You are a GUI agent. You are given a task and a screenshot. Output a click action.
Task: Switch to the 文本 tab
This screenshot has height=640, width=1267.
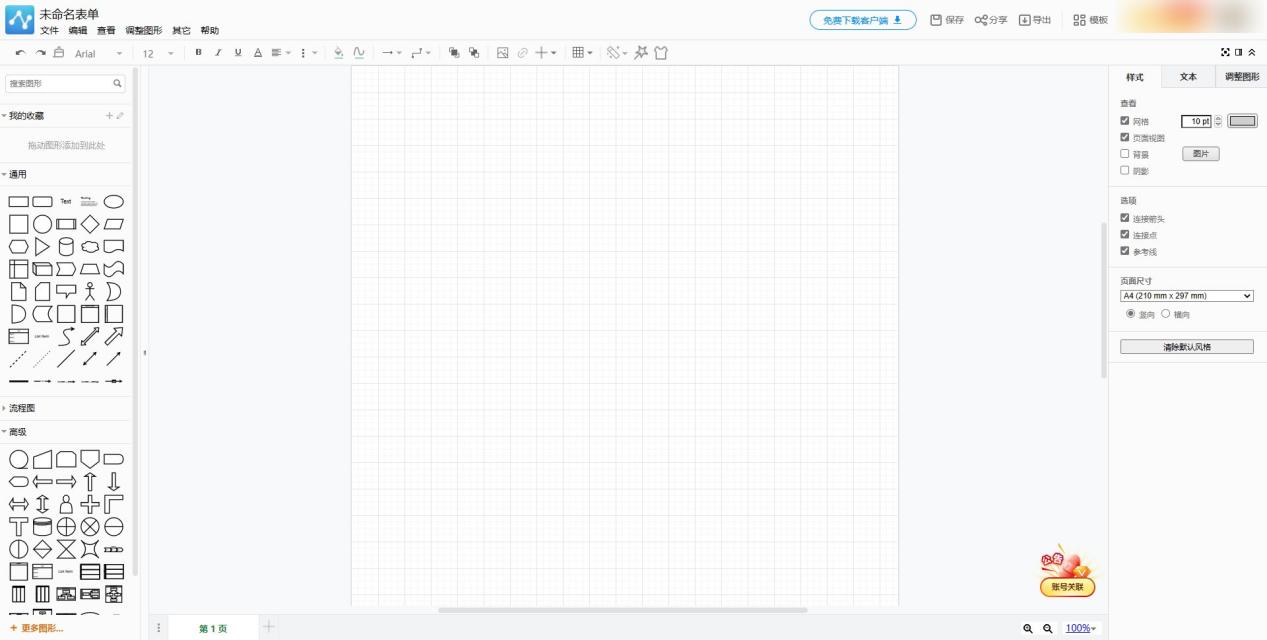click(1187, 77)
